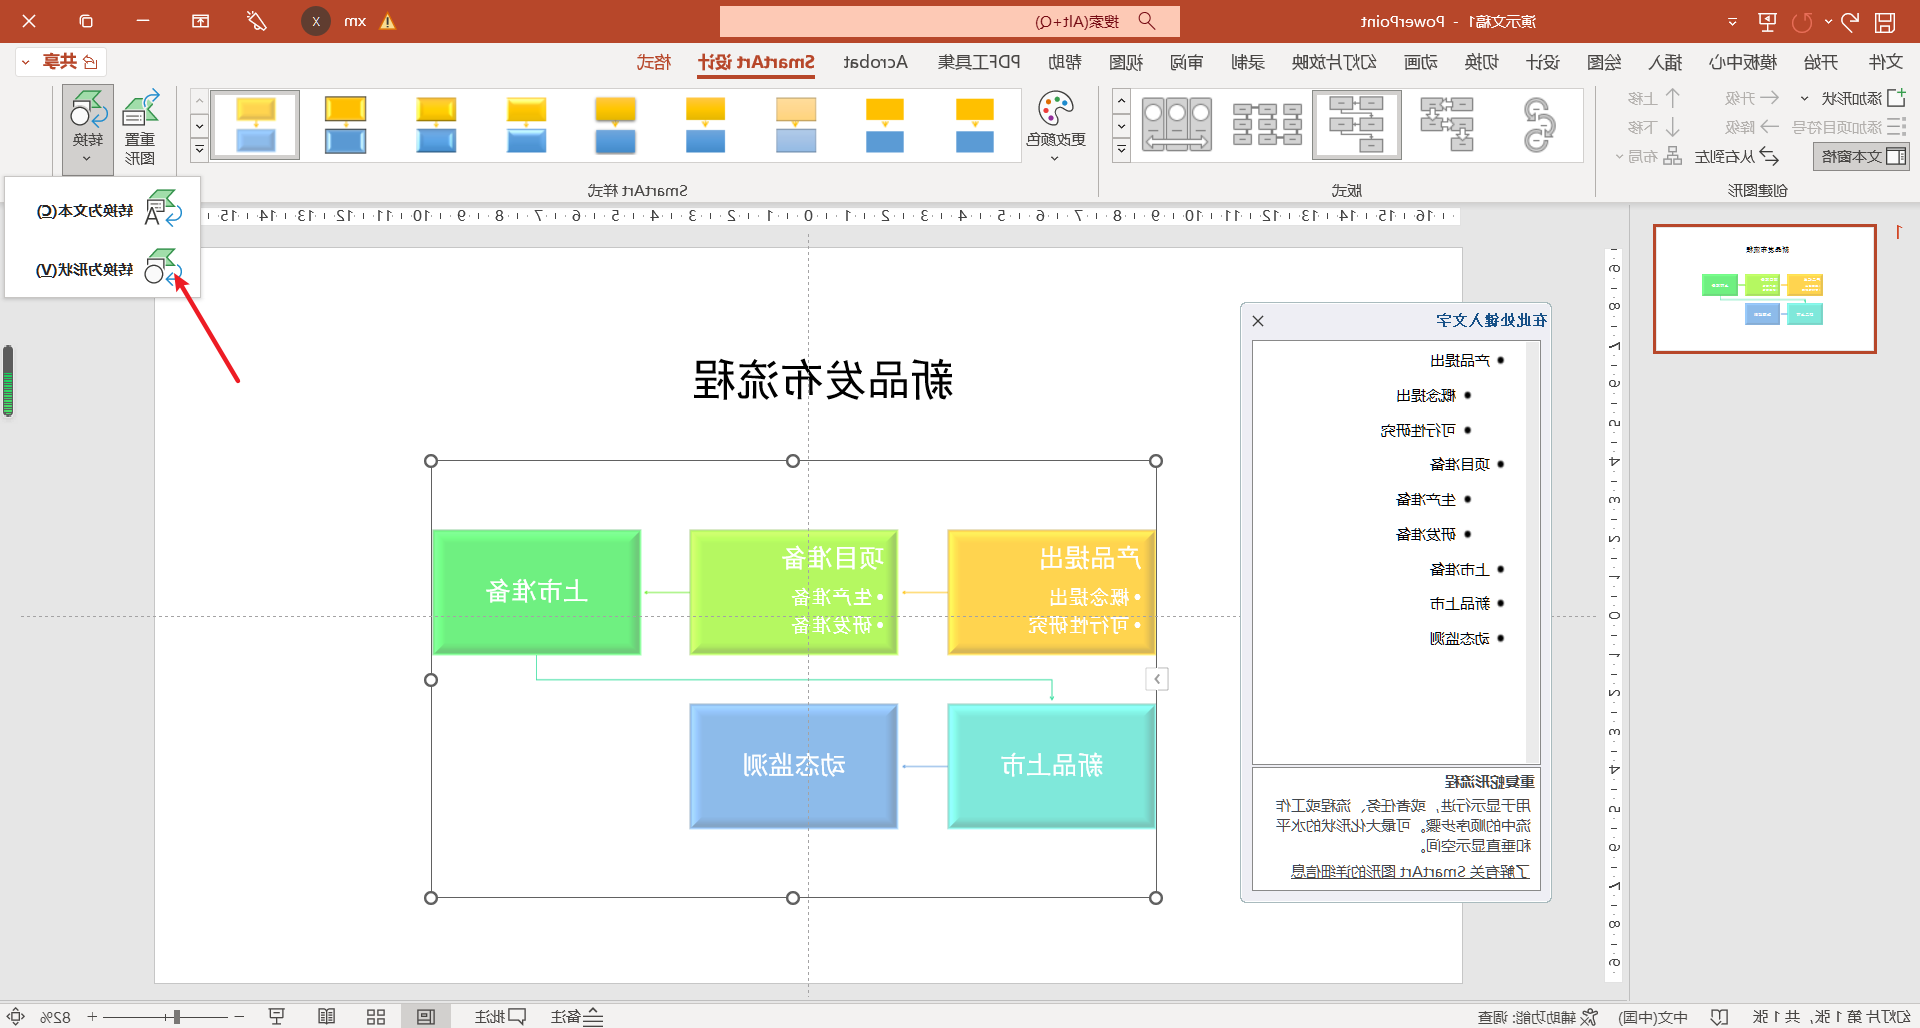The image size is (1920, 1028).
Task: Select the three-circle horizontal arrow layout thumbnail
Action: [x=1177, y=124]
